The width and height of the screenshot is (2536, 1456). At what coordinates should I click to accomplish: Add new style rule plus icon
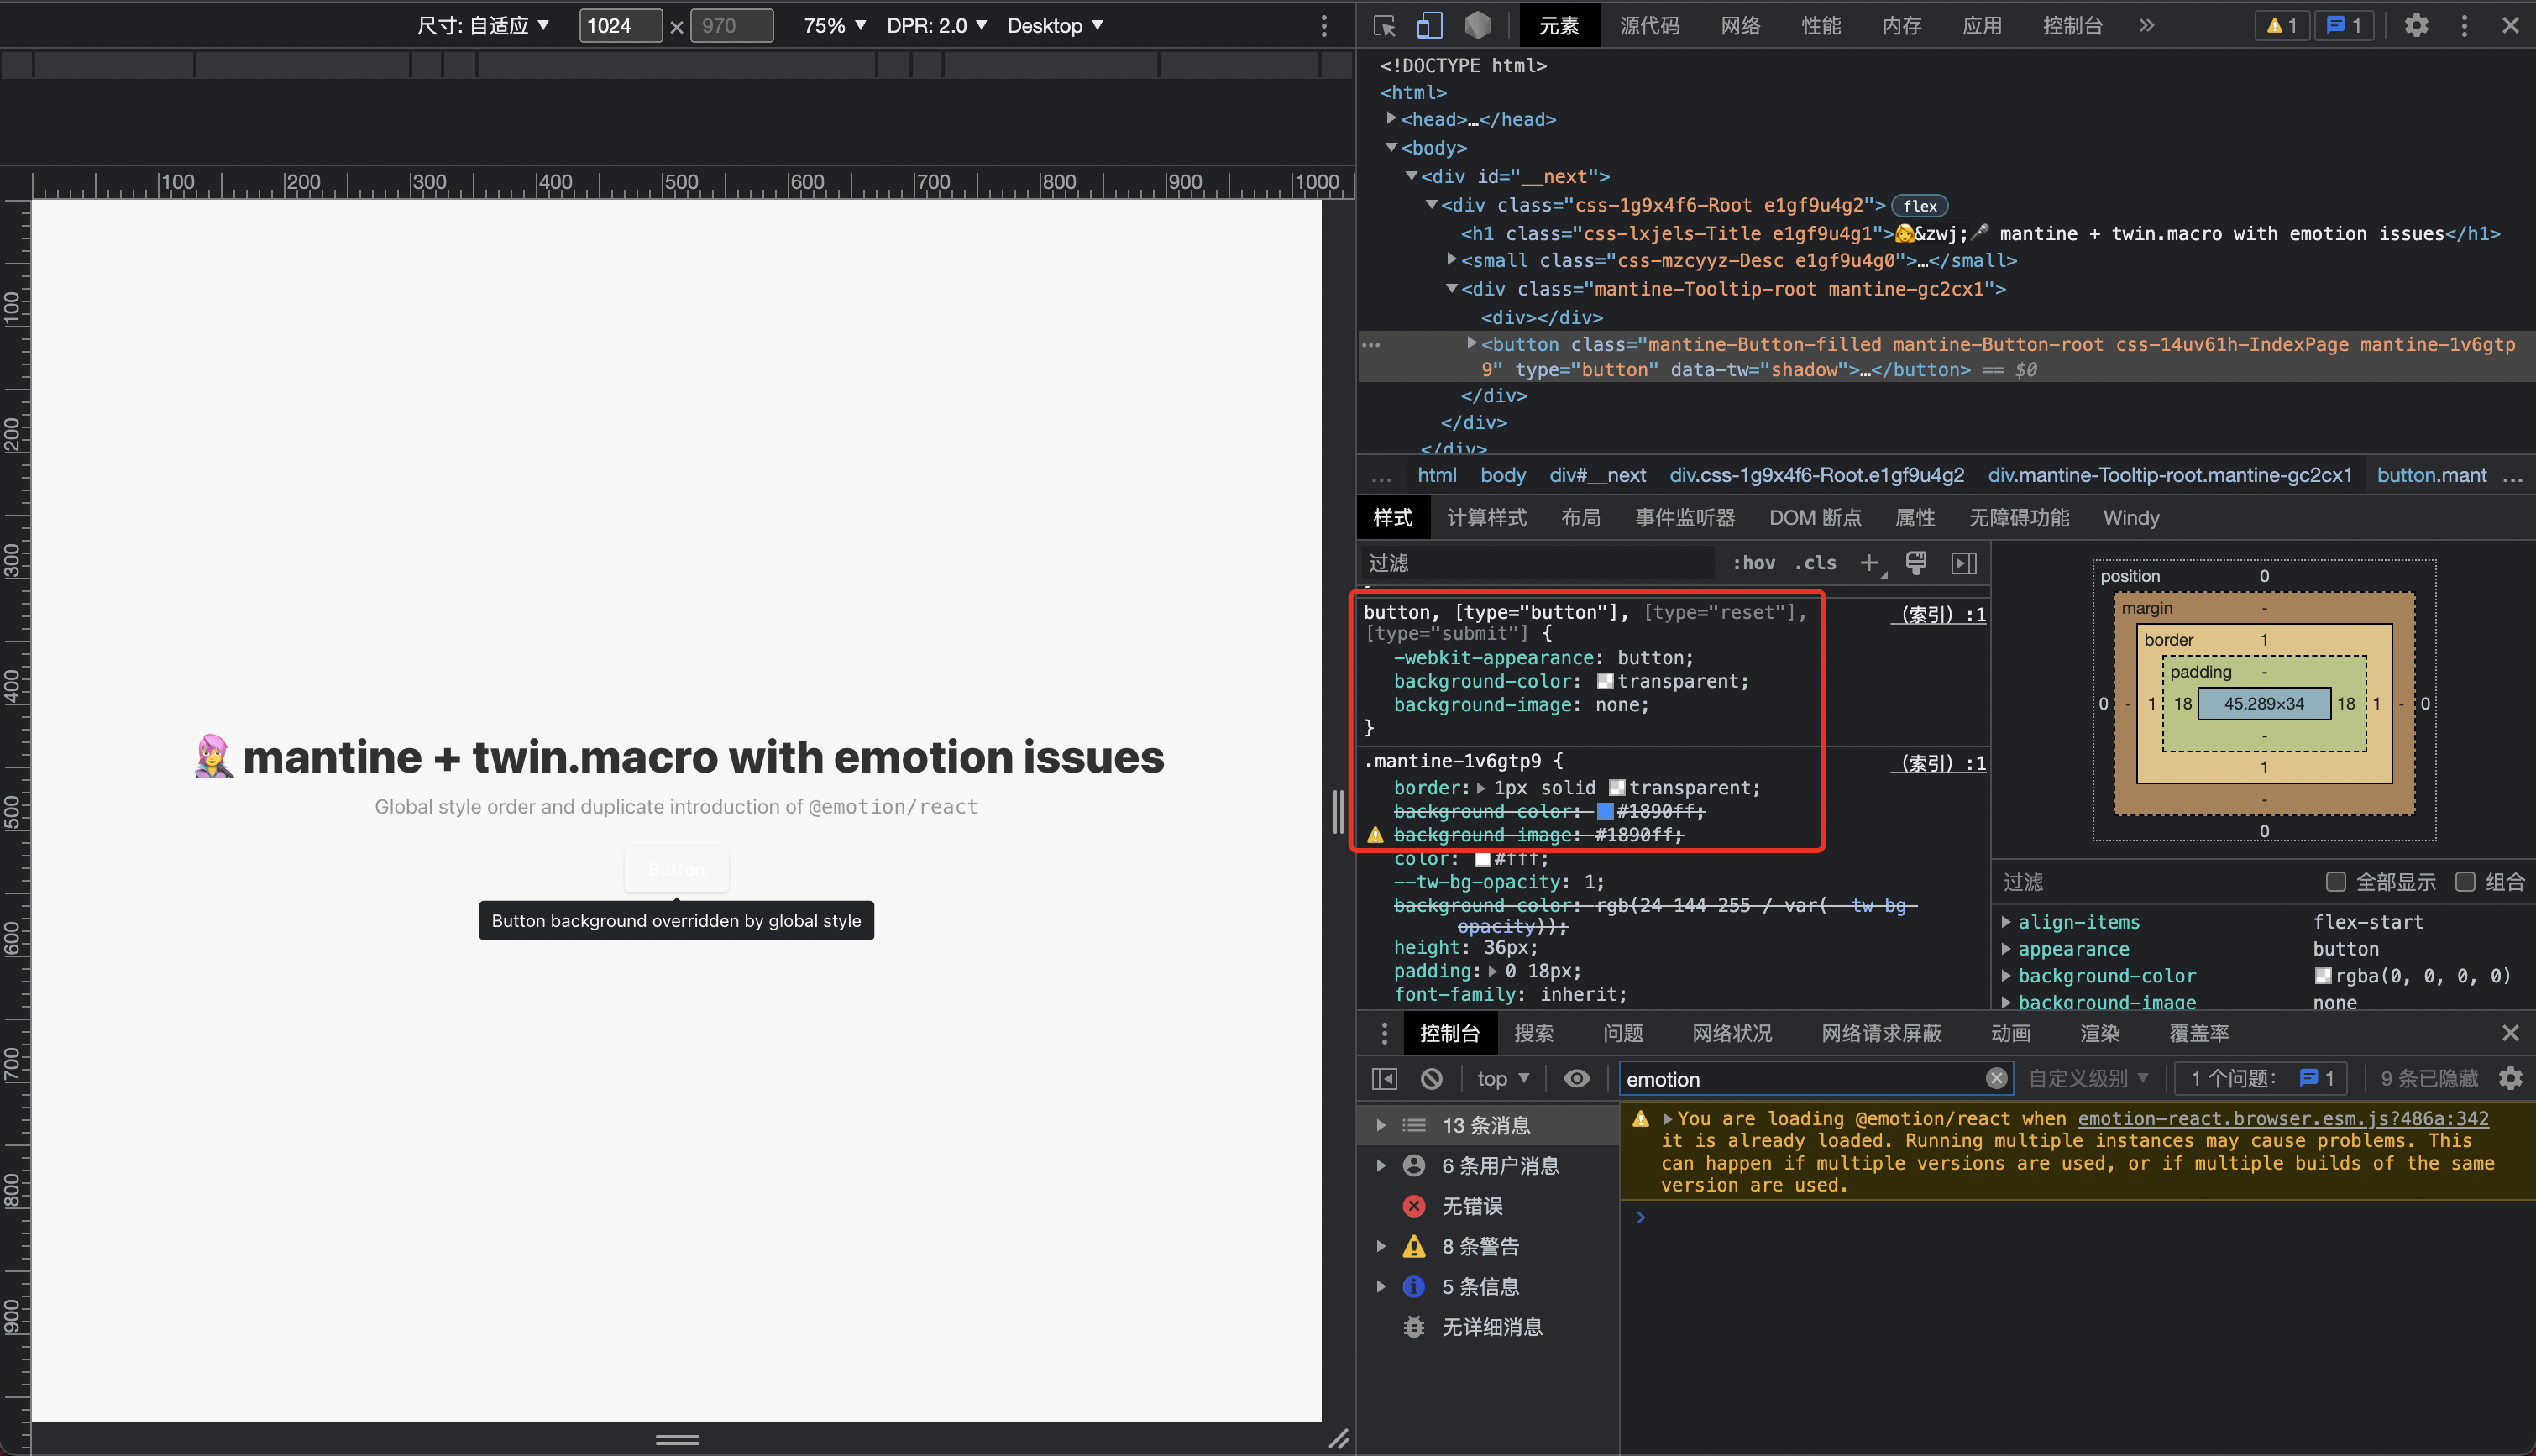point(1869,563)
